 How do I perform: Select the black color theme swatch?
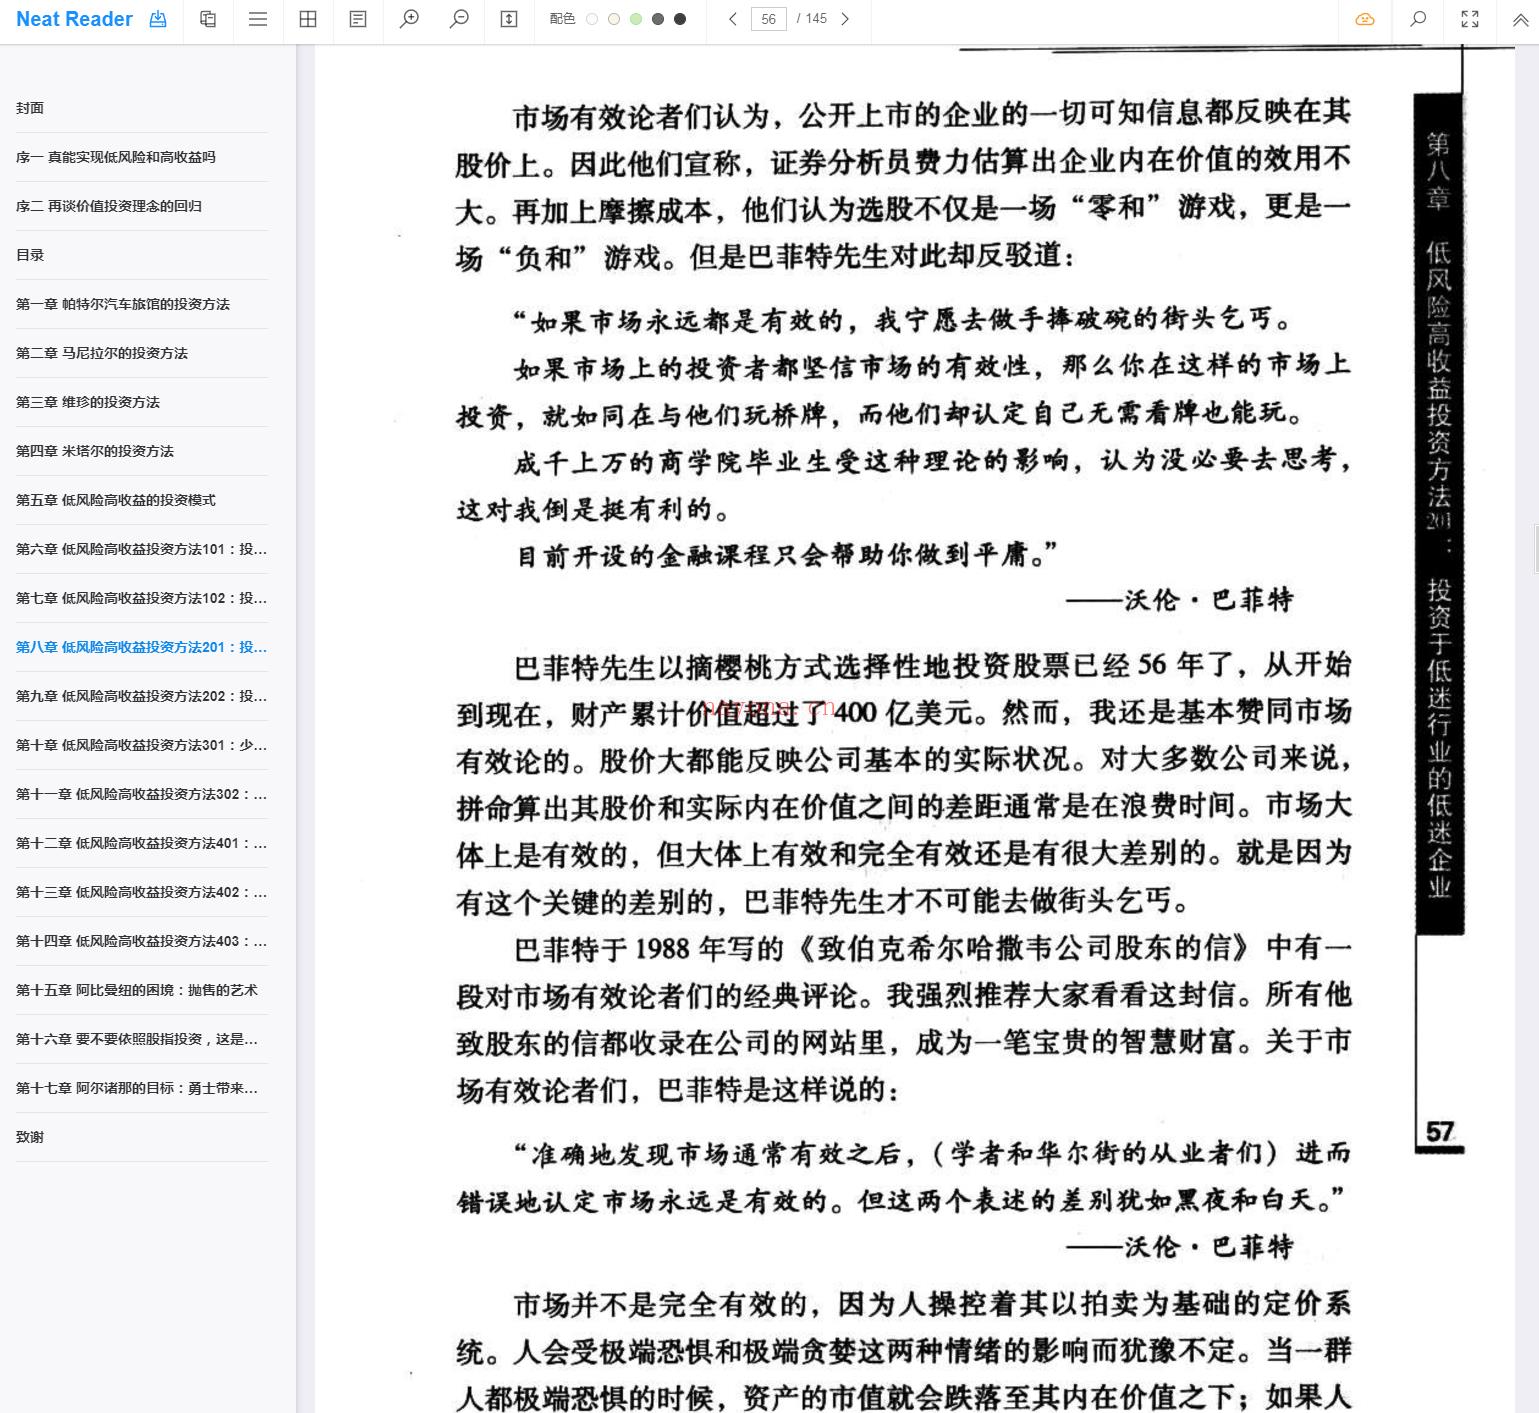click(x=680, y=19)
